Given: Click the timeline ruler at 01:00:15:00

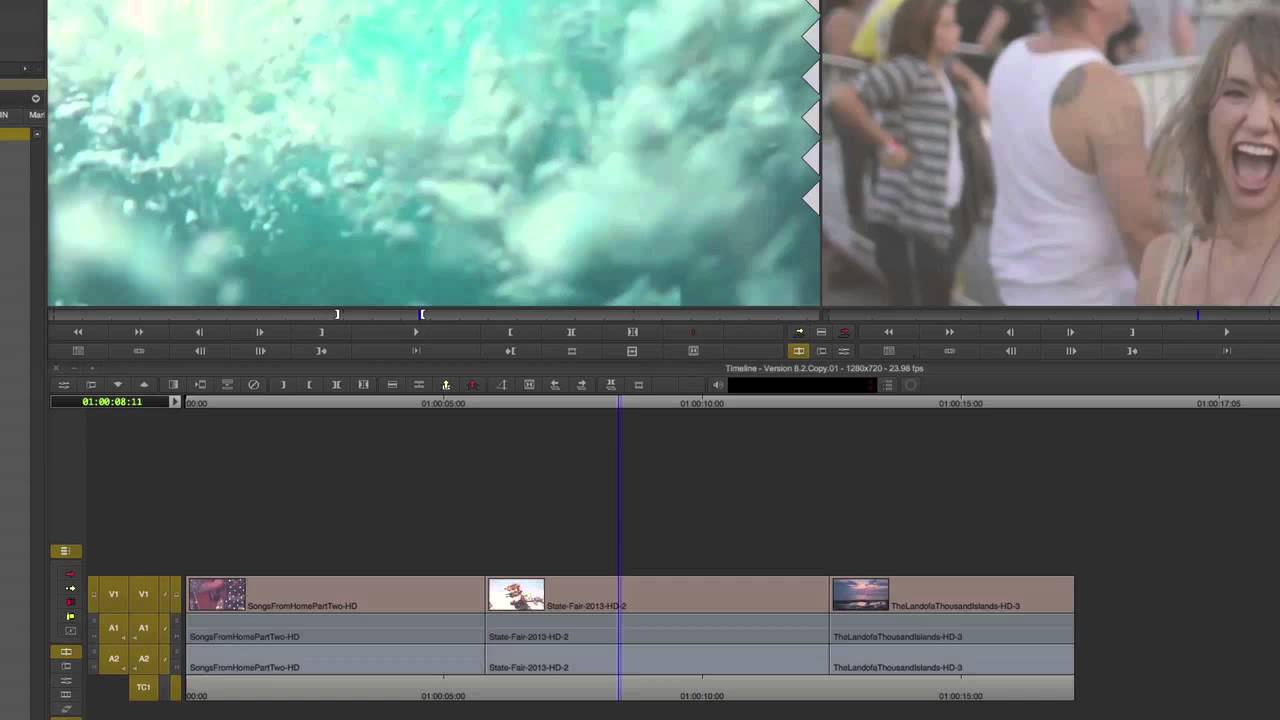Looking at the screenshot, I should (x=960, y=403).
